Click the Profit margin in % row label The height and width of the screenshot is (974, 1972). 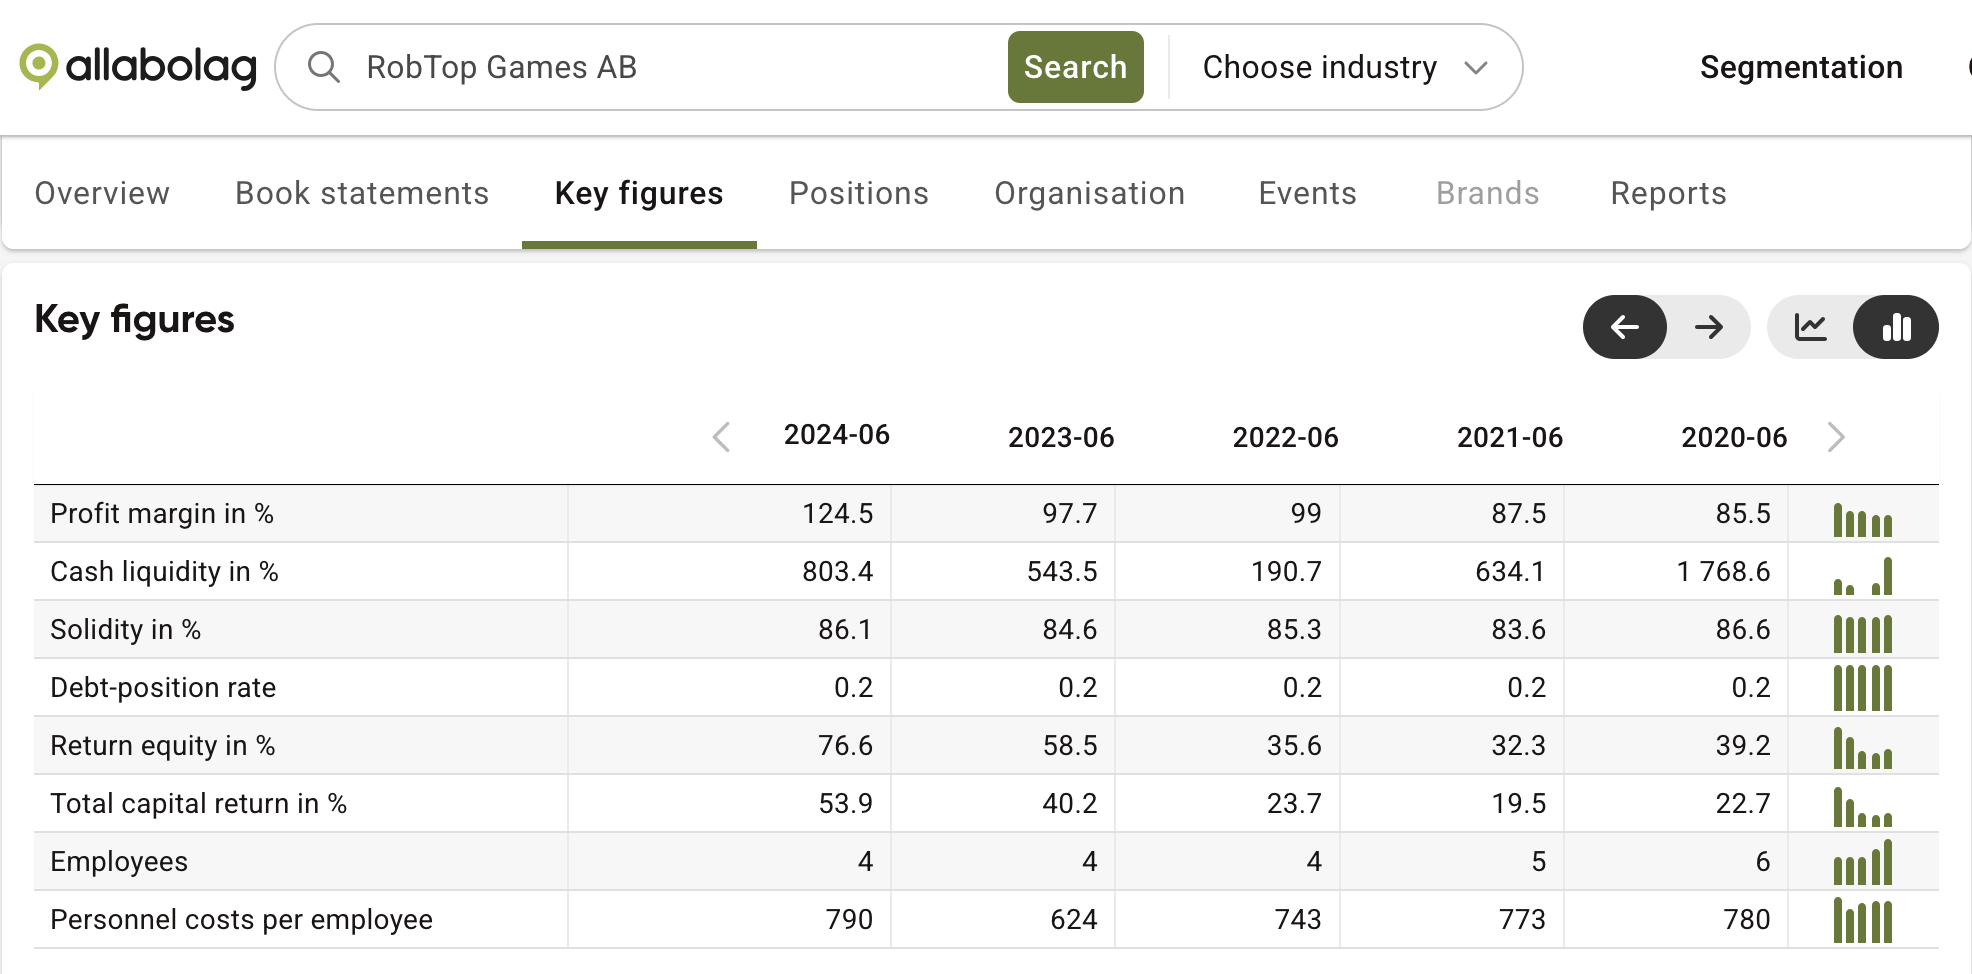coord(162,514)
